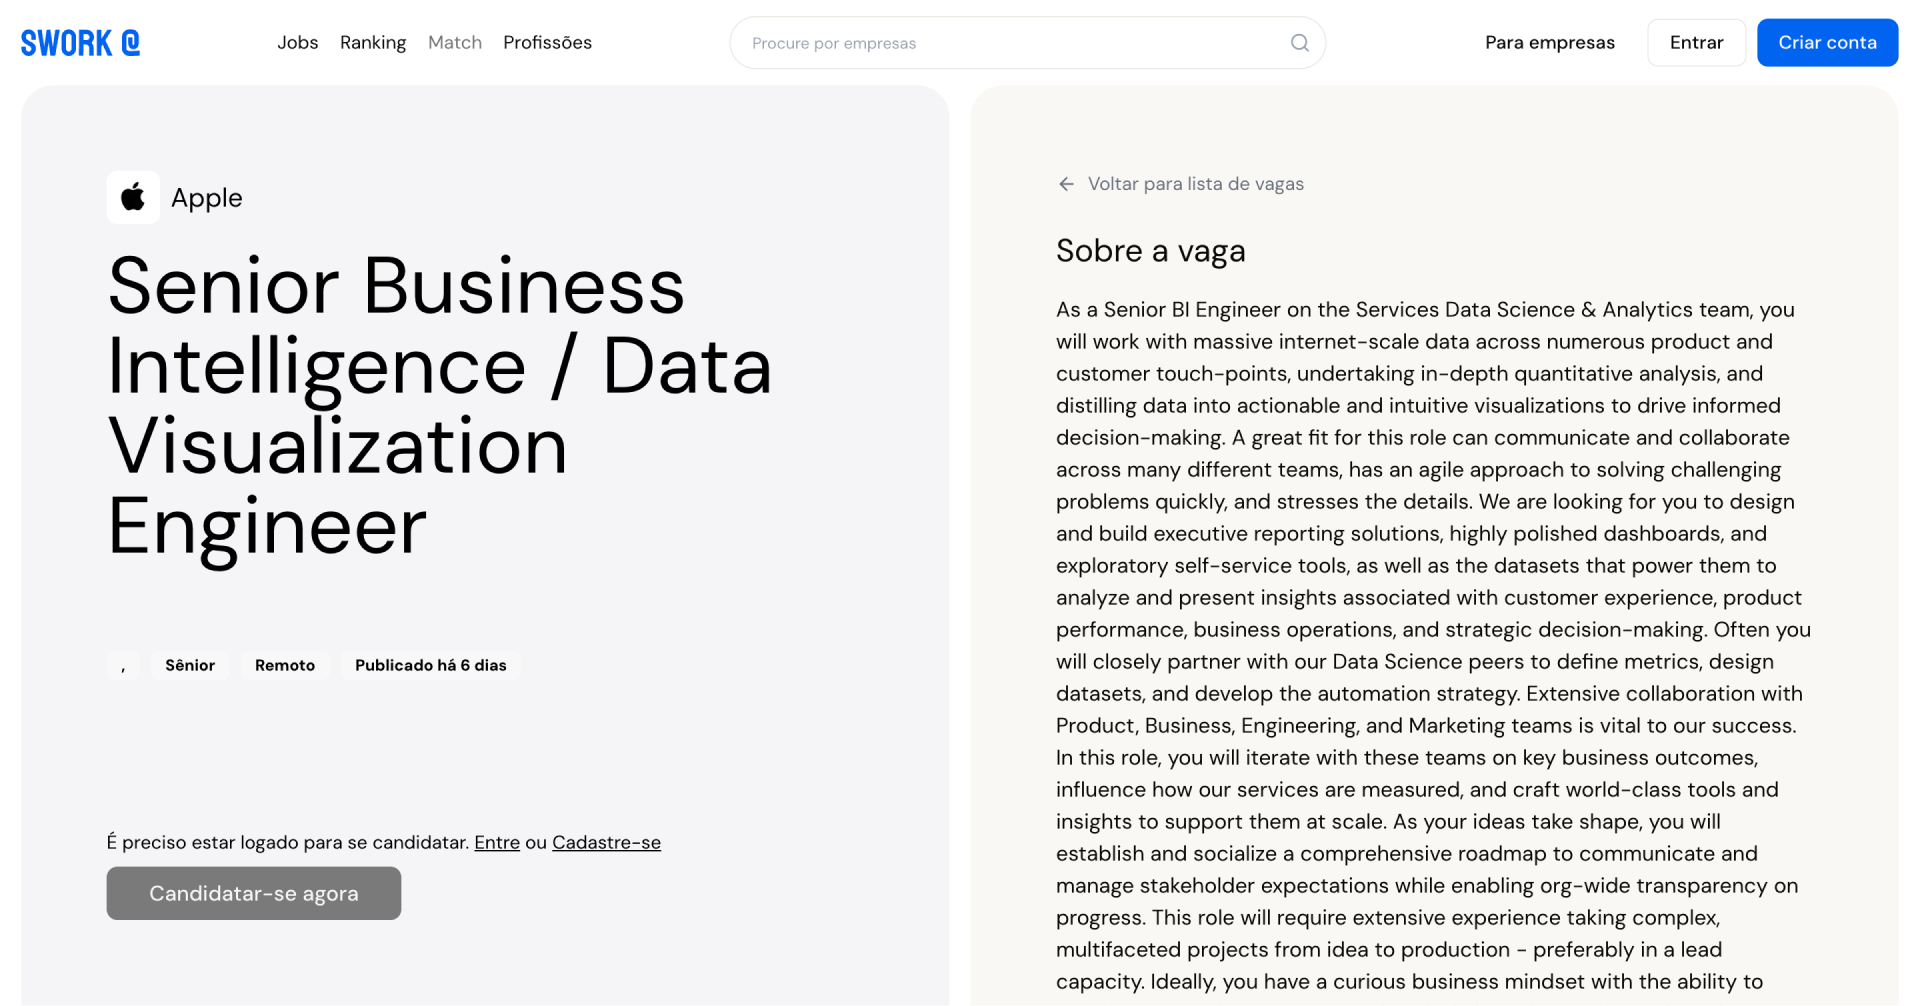Follow the Cadastre-se link
Viewport: 1920px width, 1006px height.
[606, 843]
